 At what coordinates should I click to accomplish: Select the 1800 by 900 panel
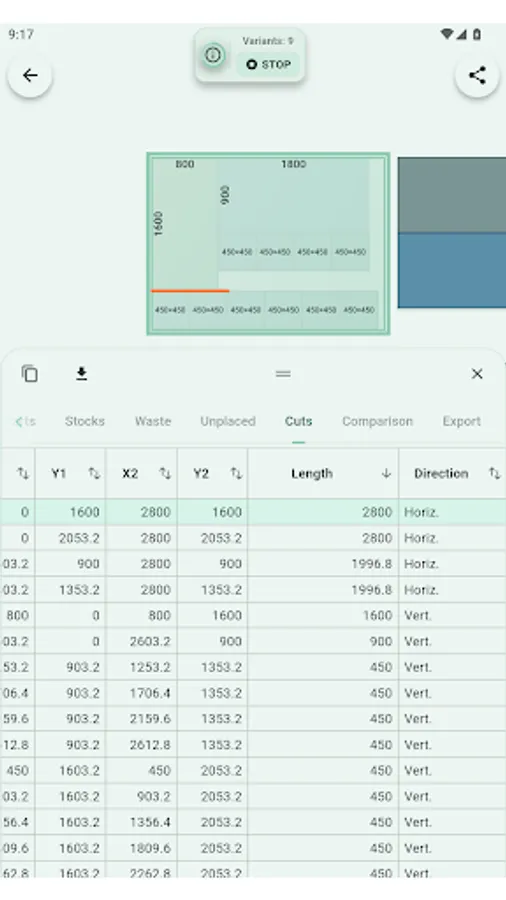tap(293, 196)
